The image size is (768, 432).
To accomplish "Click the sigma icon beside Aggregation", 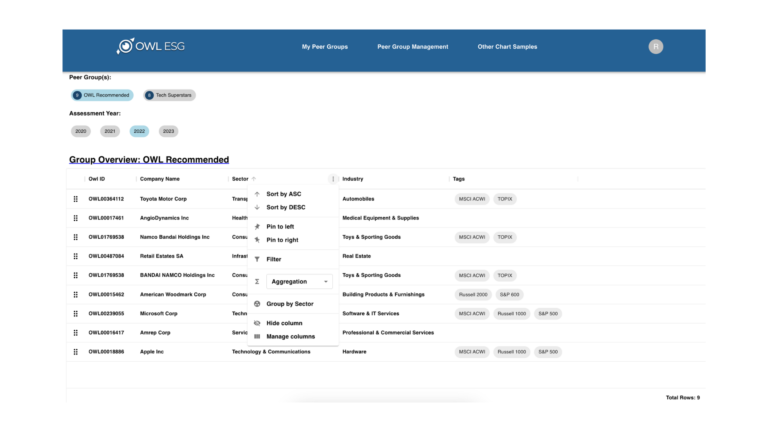I will tap(257, 282).
